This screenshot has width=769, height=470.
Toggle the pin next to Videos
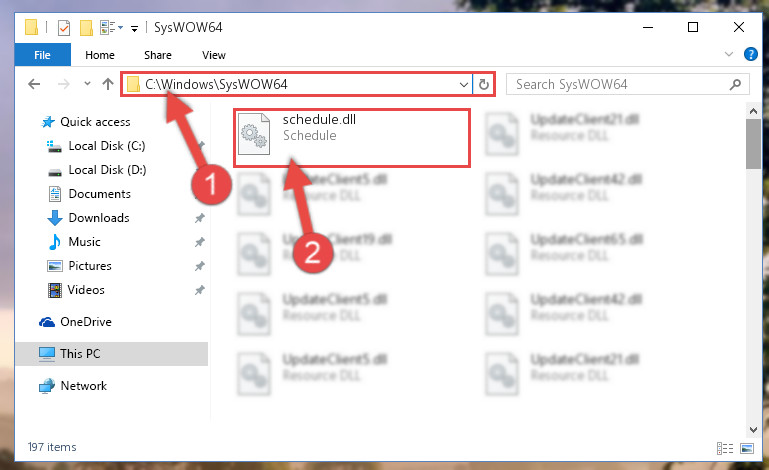tap(200, 290)
